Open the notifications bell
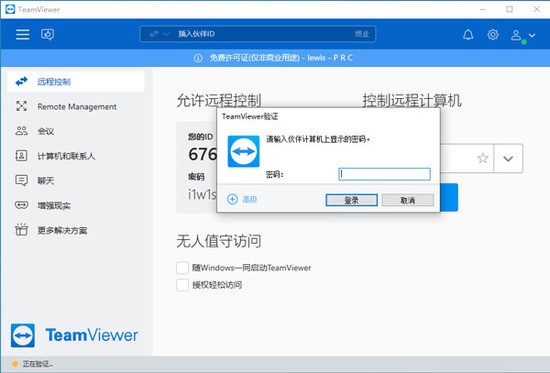This screenshot has height=373, width=550. [468, 34]
